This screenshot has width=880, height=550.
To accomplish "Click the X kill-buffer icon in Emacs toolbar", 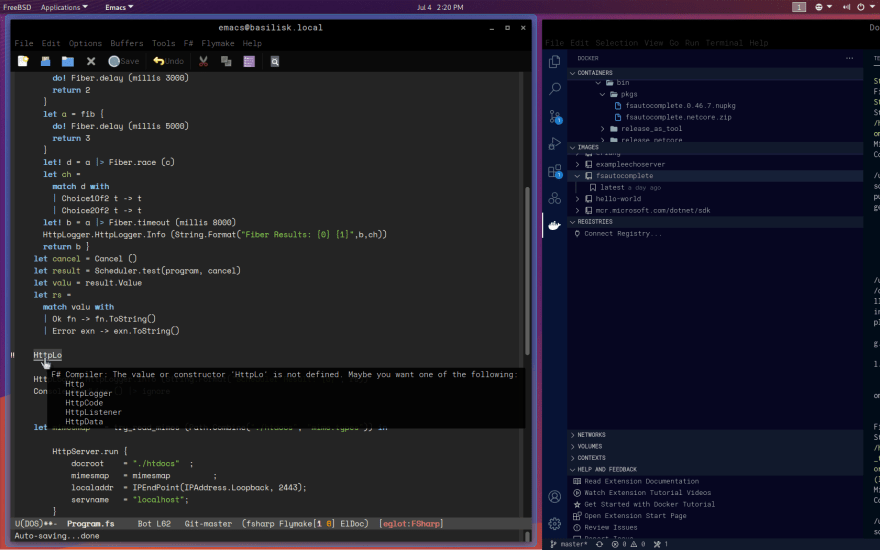I will tap(91, 61).
